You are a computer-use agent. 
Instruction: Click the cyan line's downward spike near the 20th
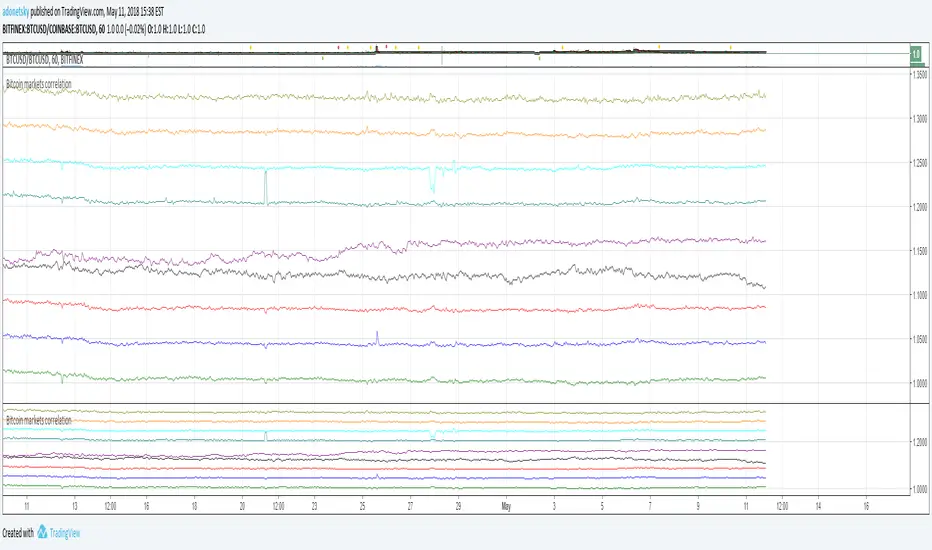[x=265, y=190]
